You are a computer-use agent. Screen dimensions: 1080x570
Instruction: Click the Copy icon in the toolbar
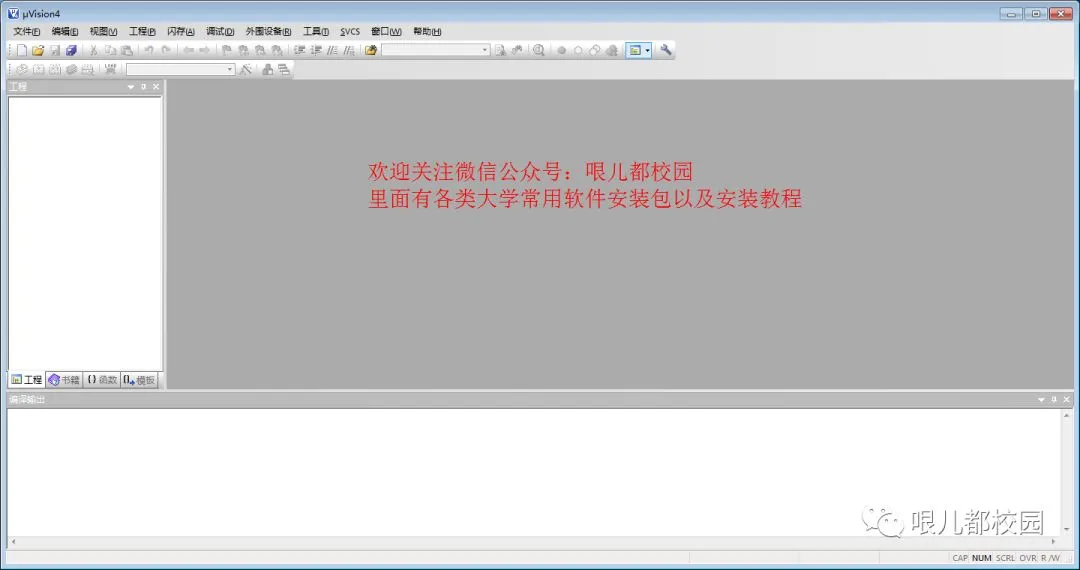point(110,50)
